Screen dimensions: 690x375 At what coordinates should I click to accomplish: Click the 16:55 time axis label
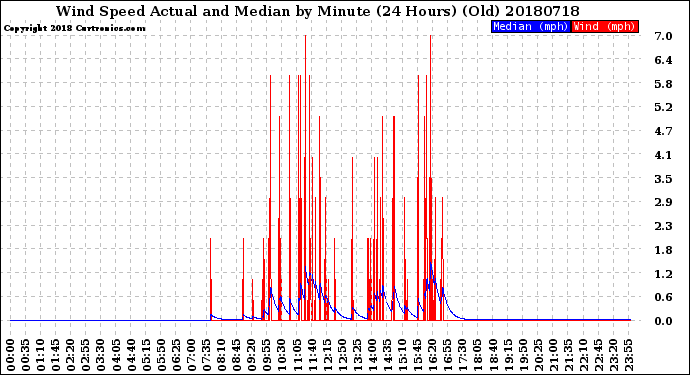coord(448,355)
